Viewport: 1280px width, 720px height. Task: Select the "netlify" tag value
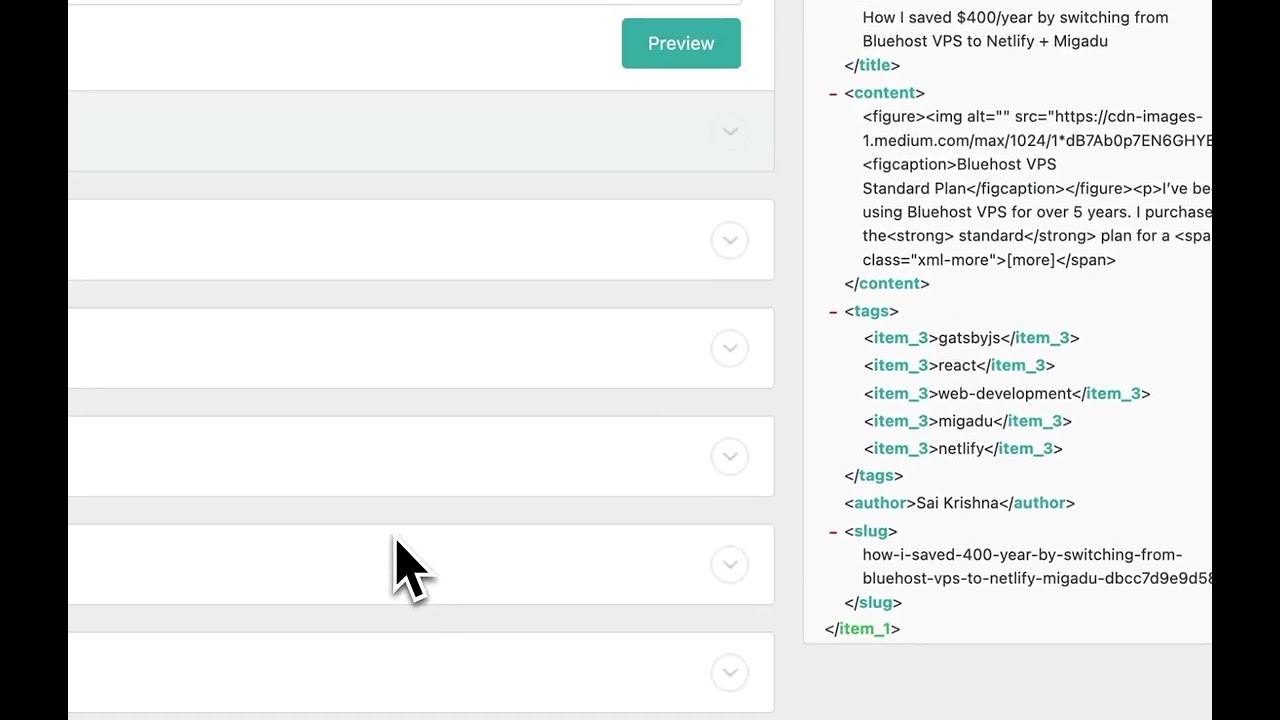click(x=961, y=449)
